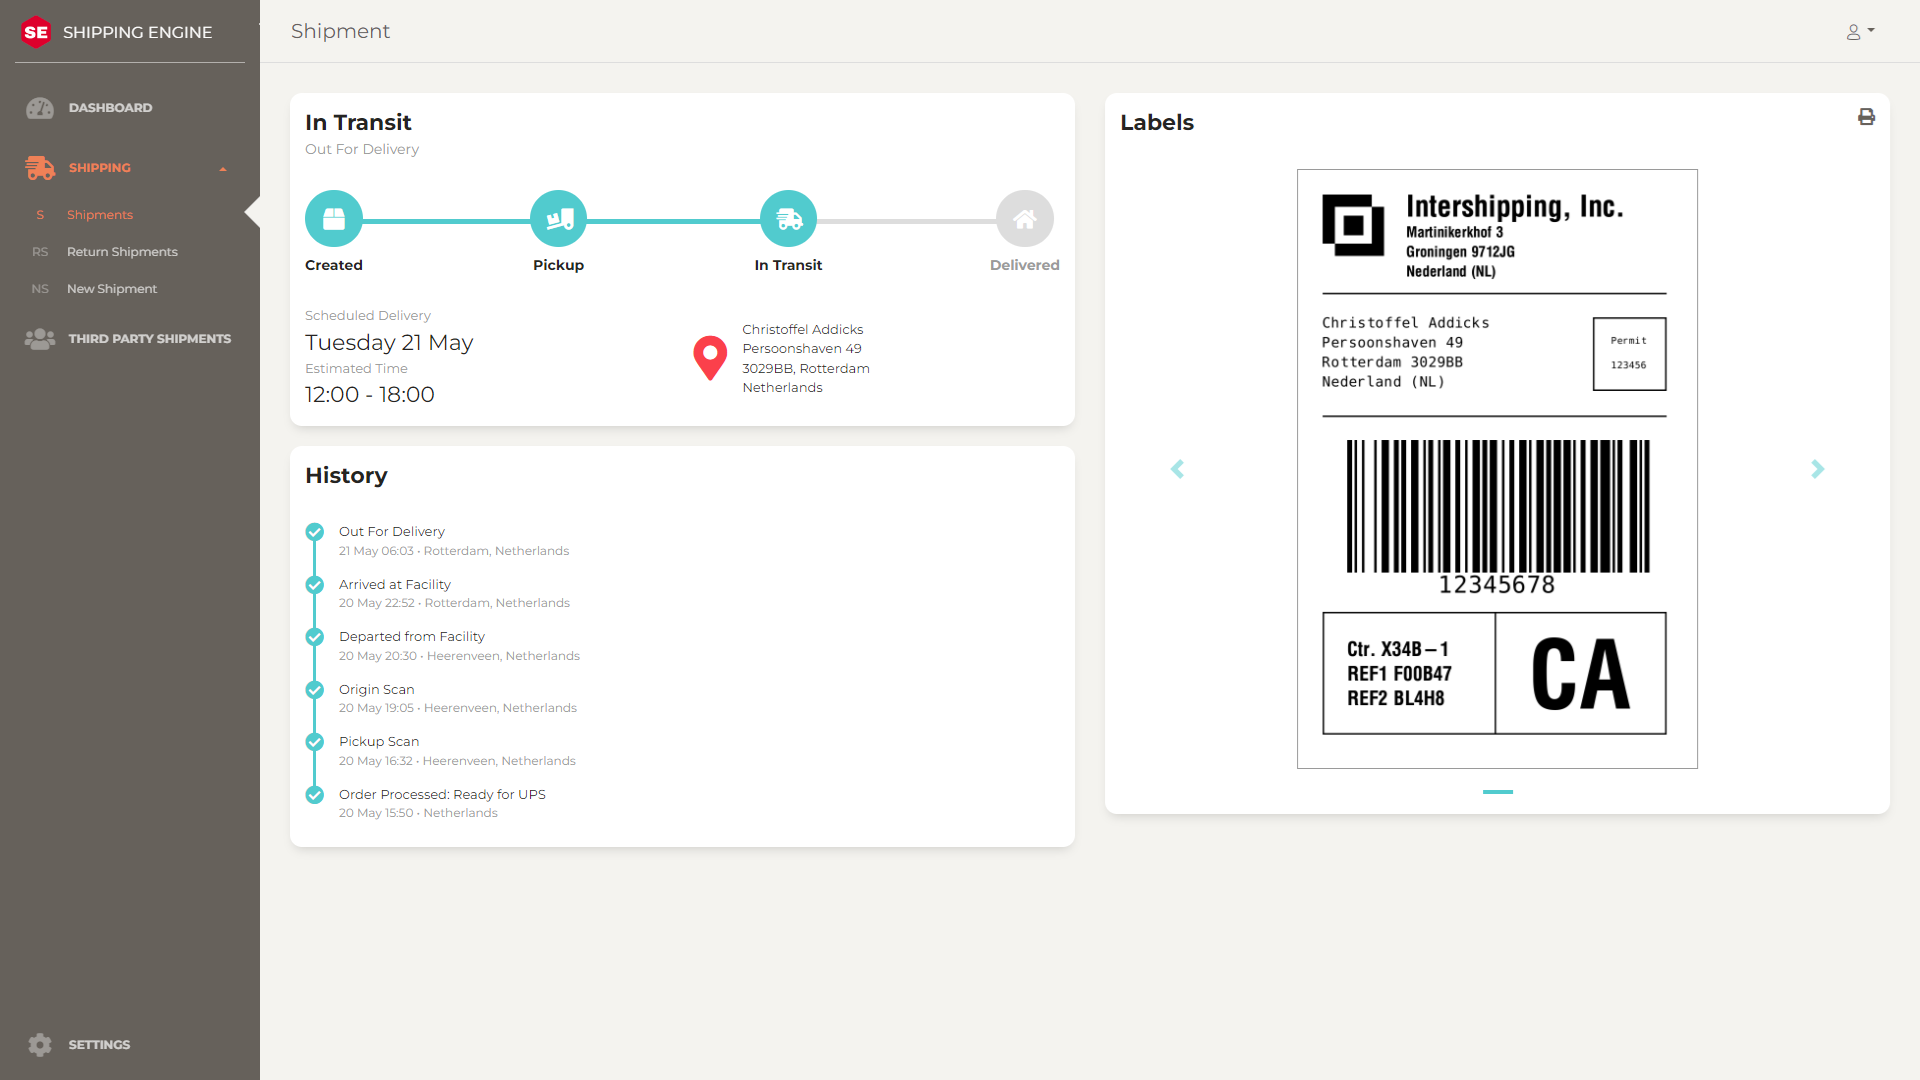
Task: Click the 21 May 06:03 timestamp line
Action: 454,551
